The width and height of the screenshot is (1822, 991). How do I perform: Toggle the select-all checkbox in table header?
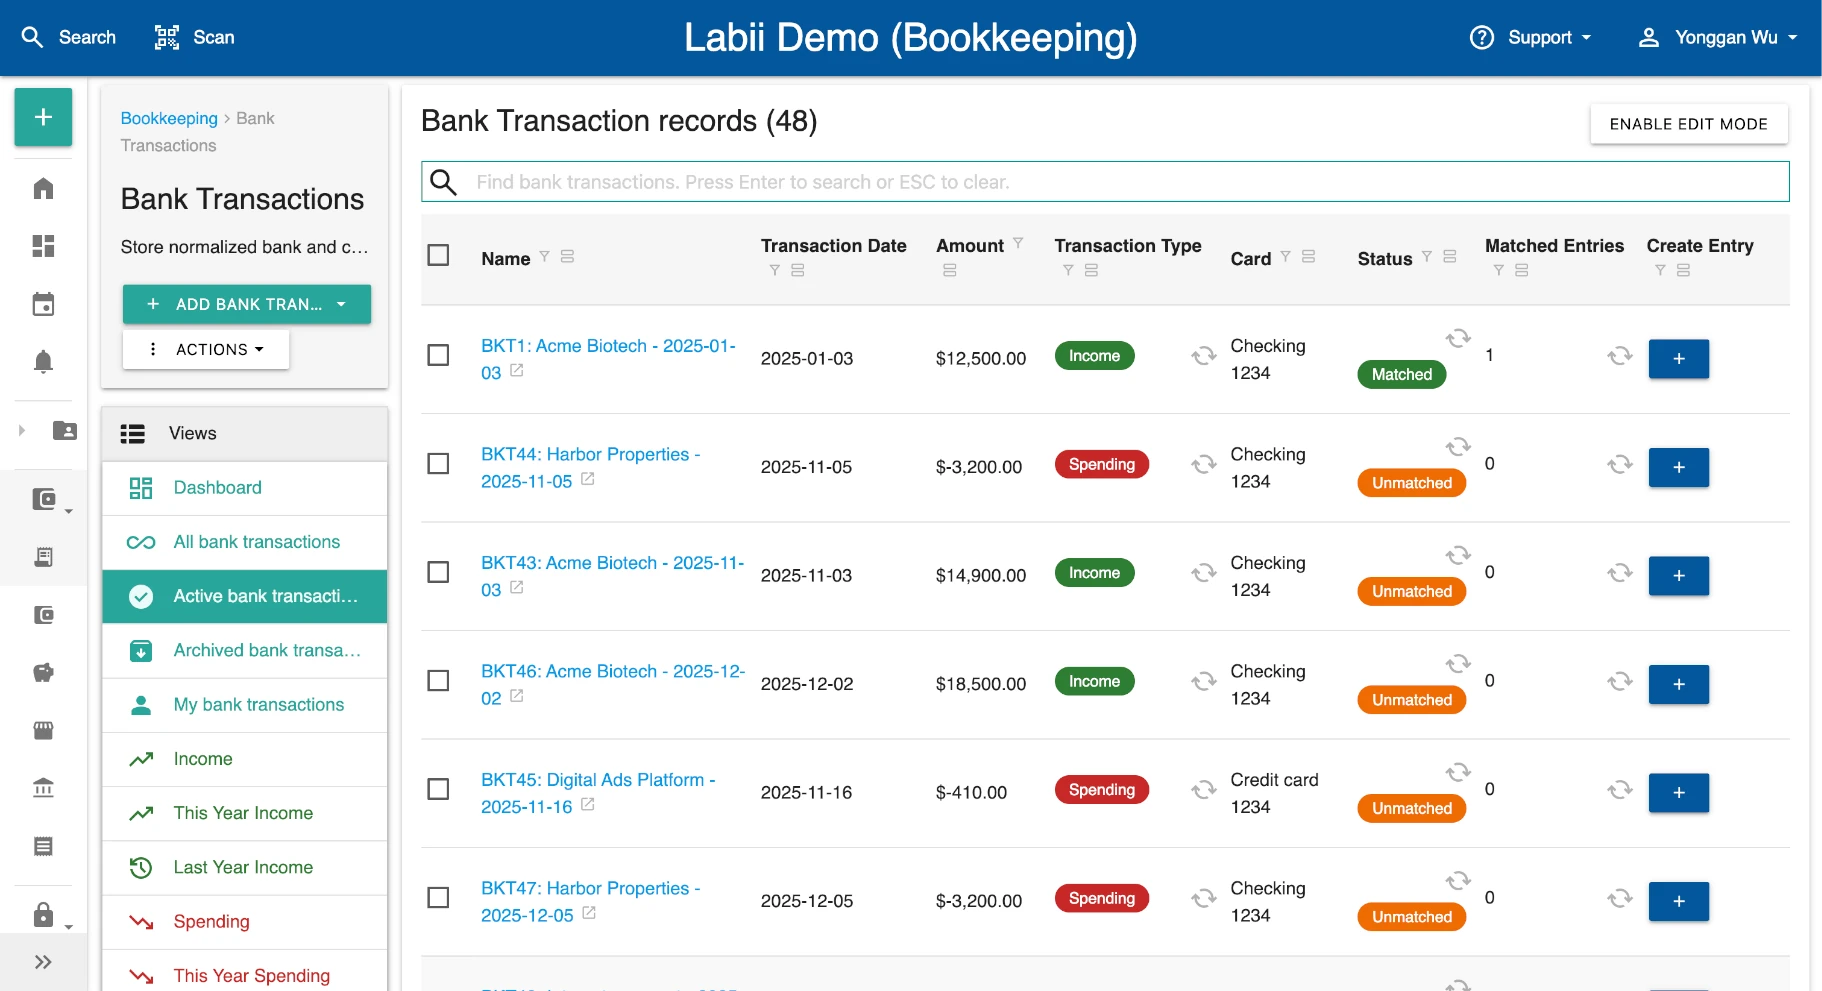438,255
